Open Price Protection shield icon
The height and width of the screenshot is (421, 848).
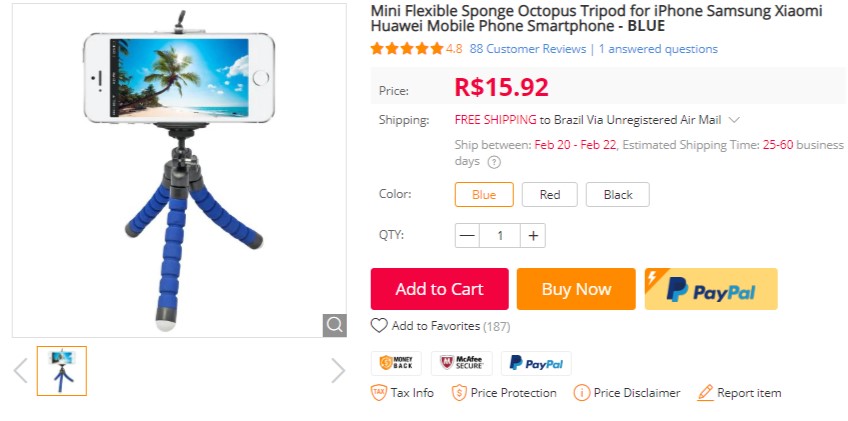[x=459, y=393]
